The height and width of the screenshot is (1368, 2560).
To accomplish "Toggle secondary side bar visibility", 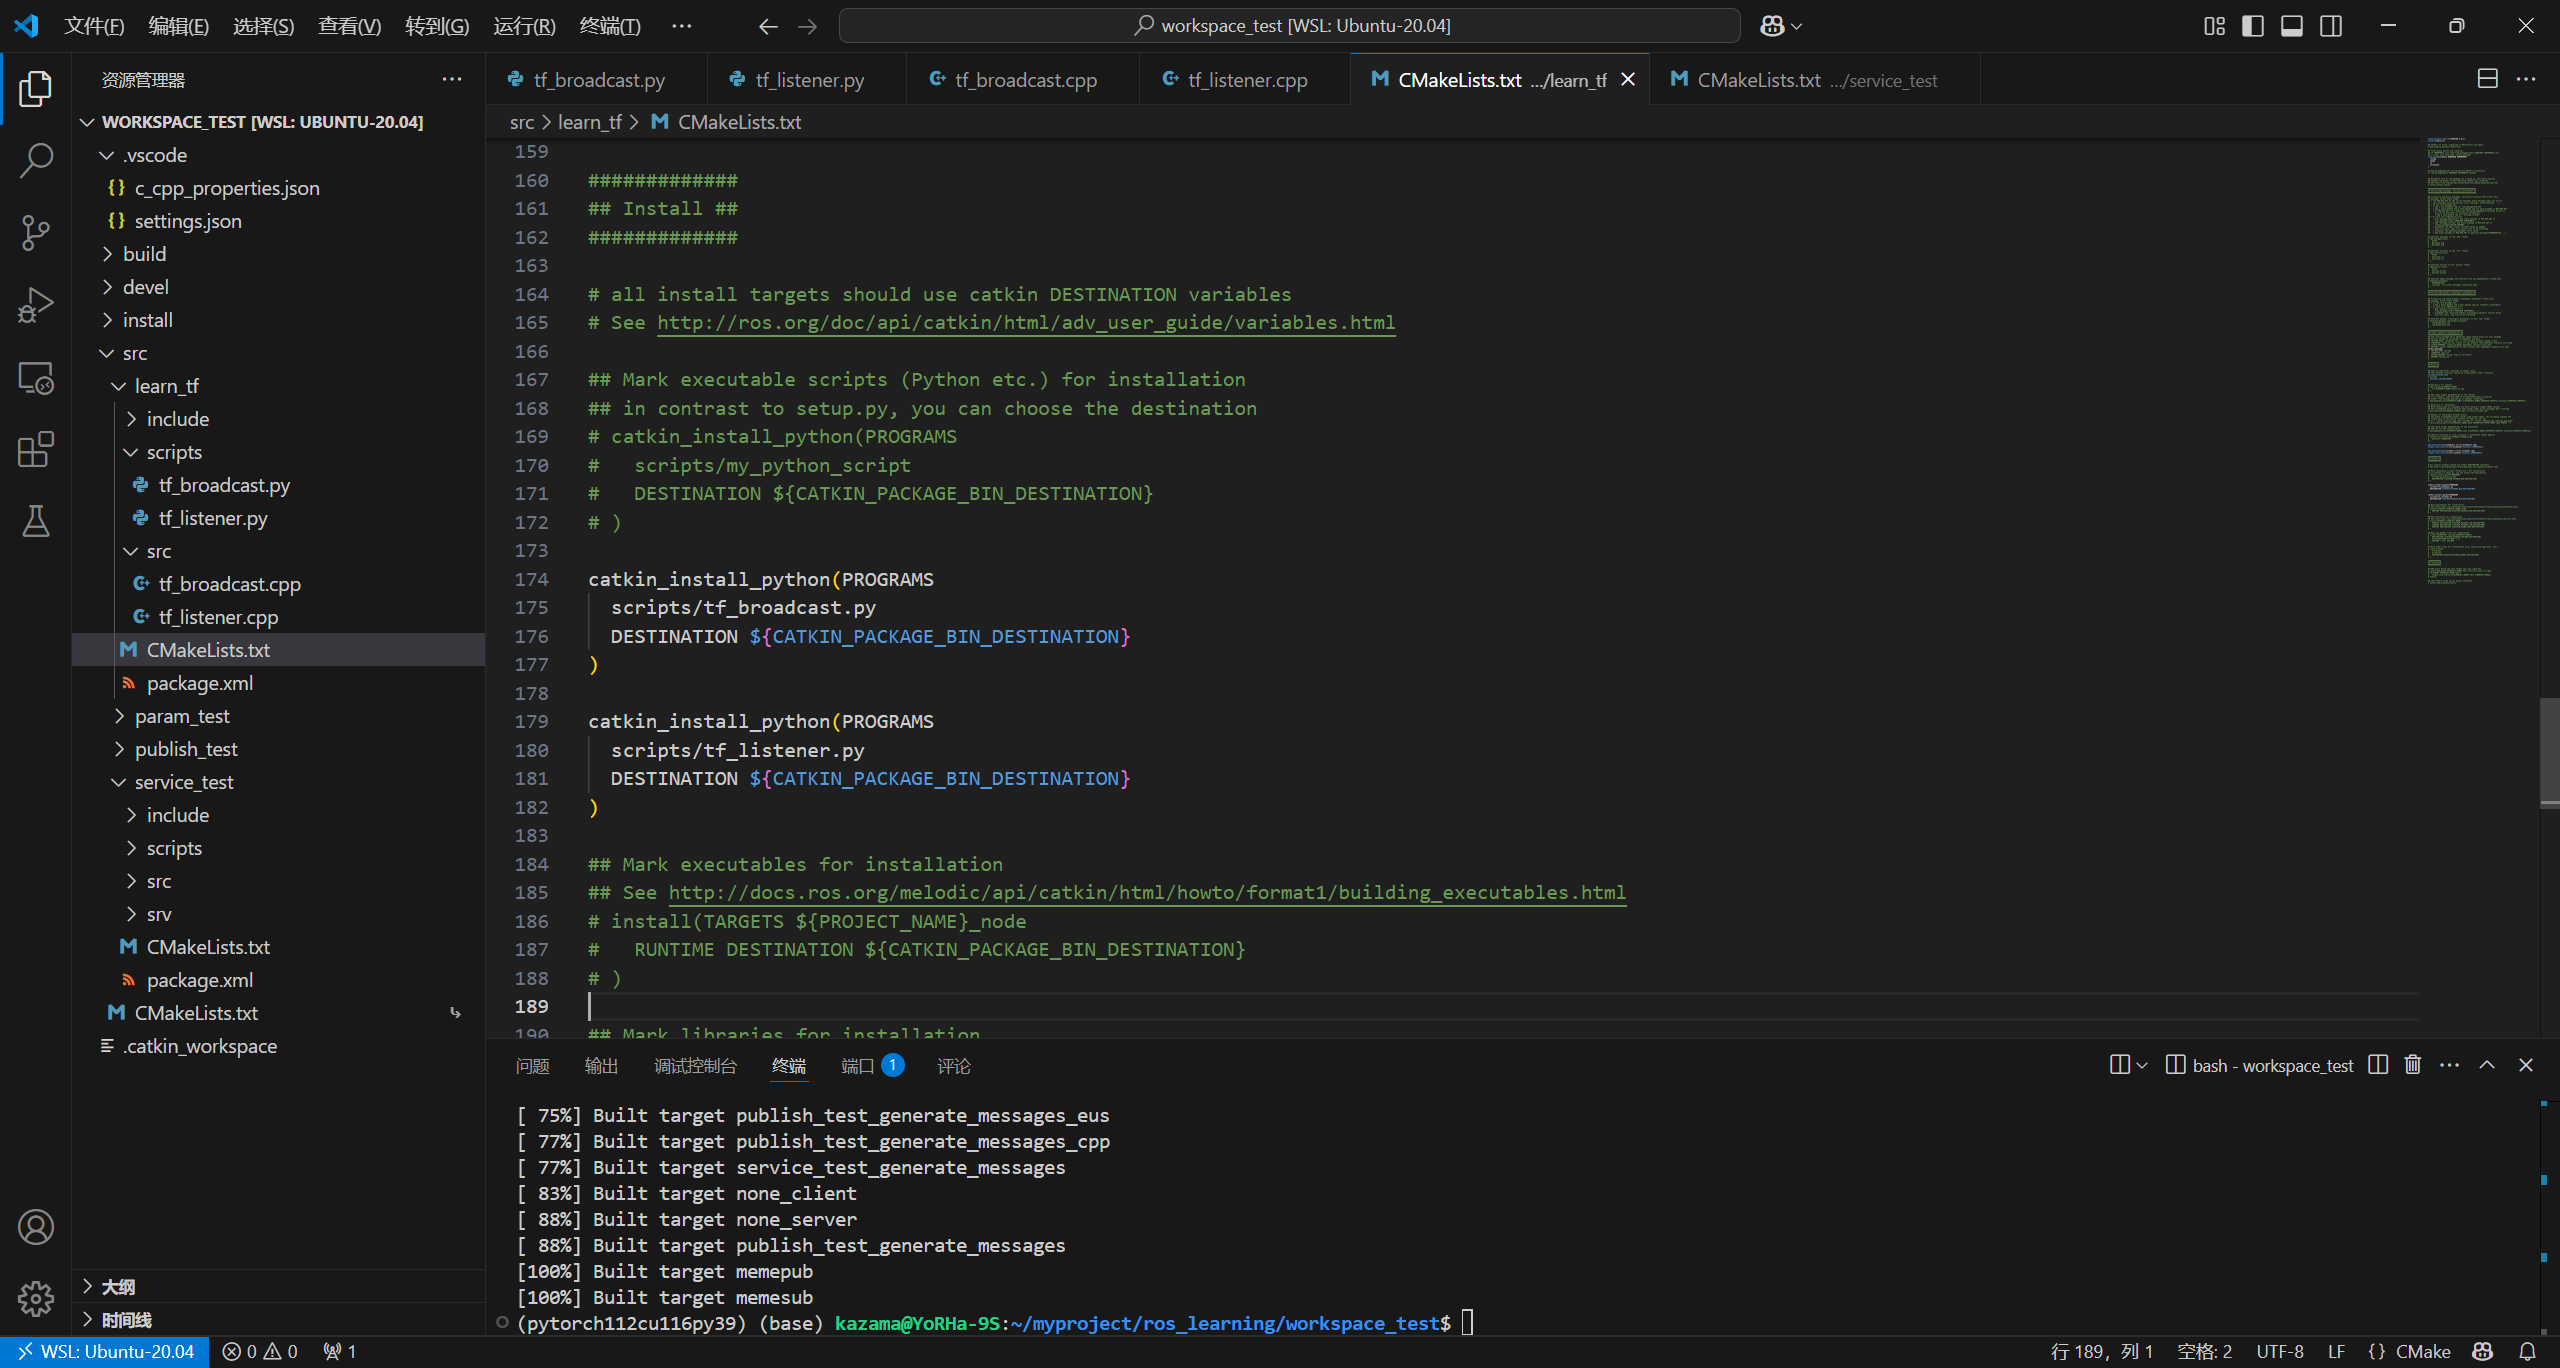I will pos(2330,26).
